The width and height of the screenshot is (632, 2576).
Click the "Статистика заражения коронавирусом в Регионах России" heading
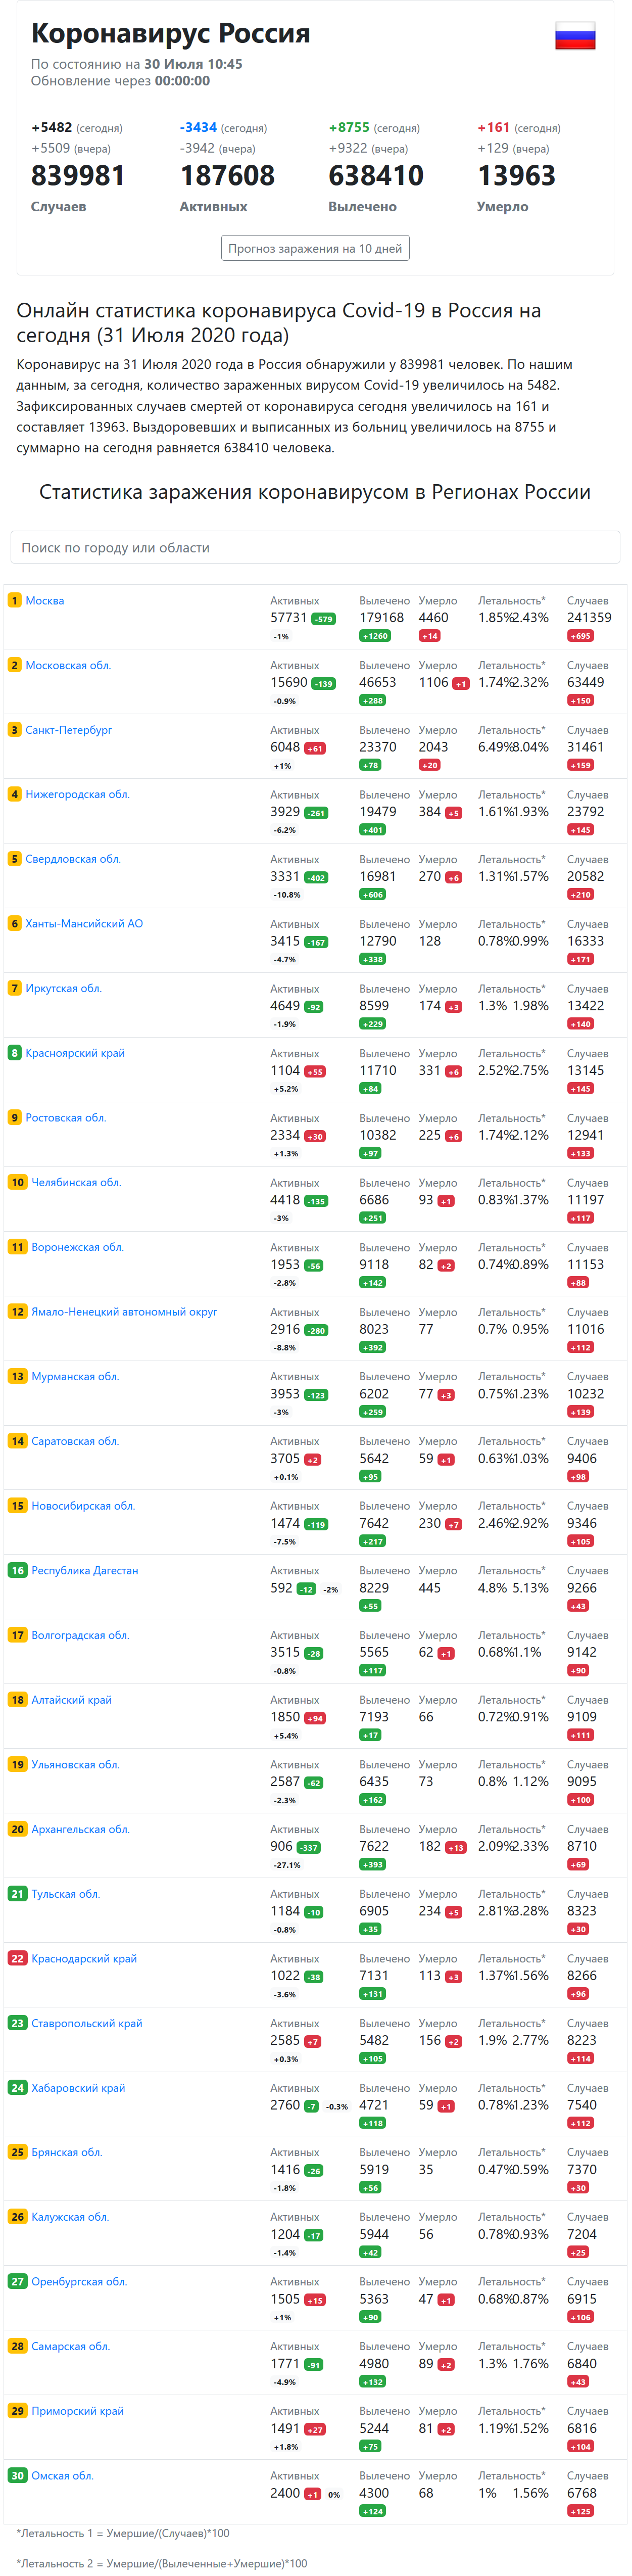click(315, 492)
